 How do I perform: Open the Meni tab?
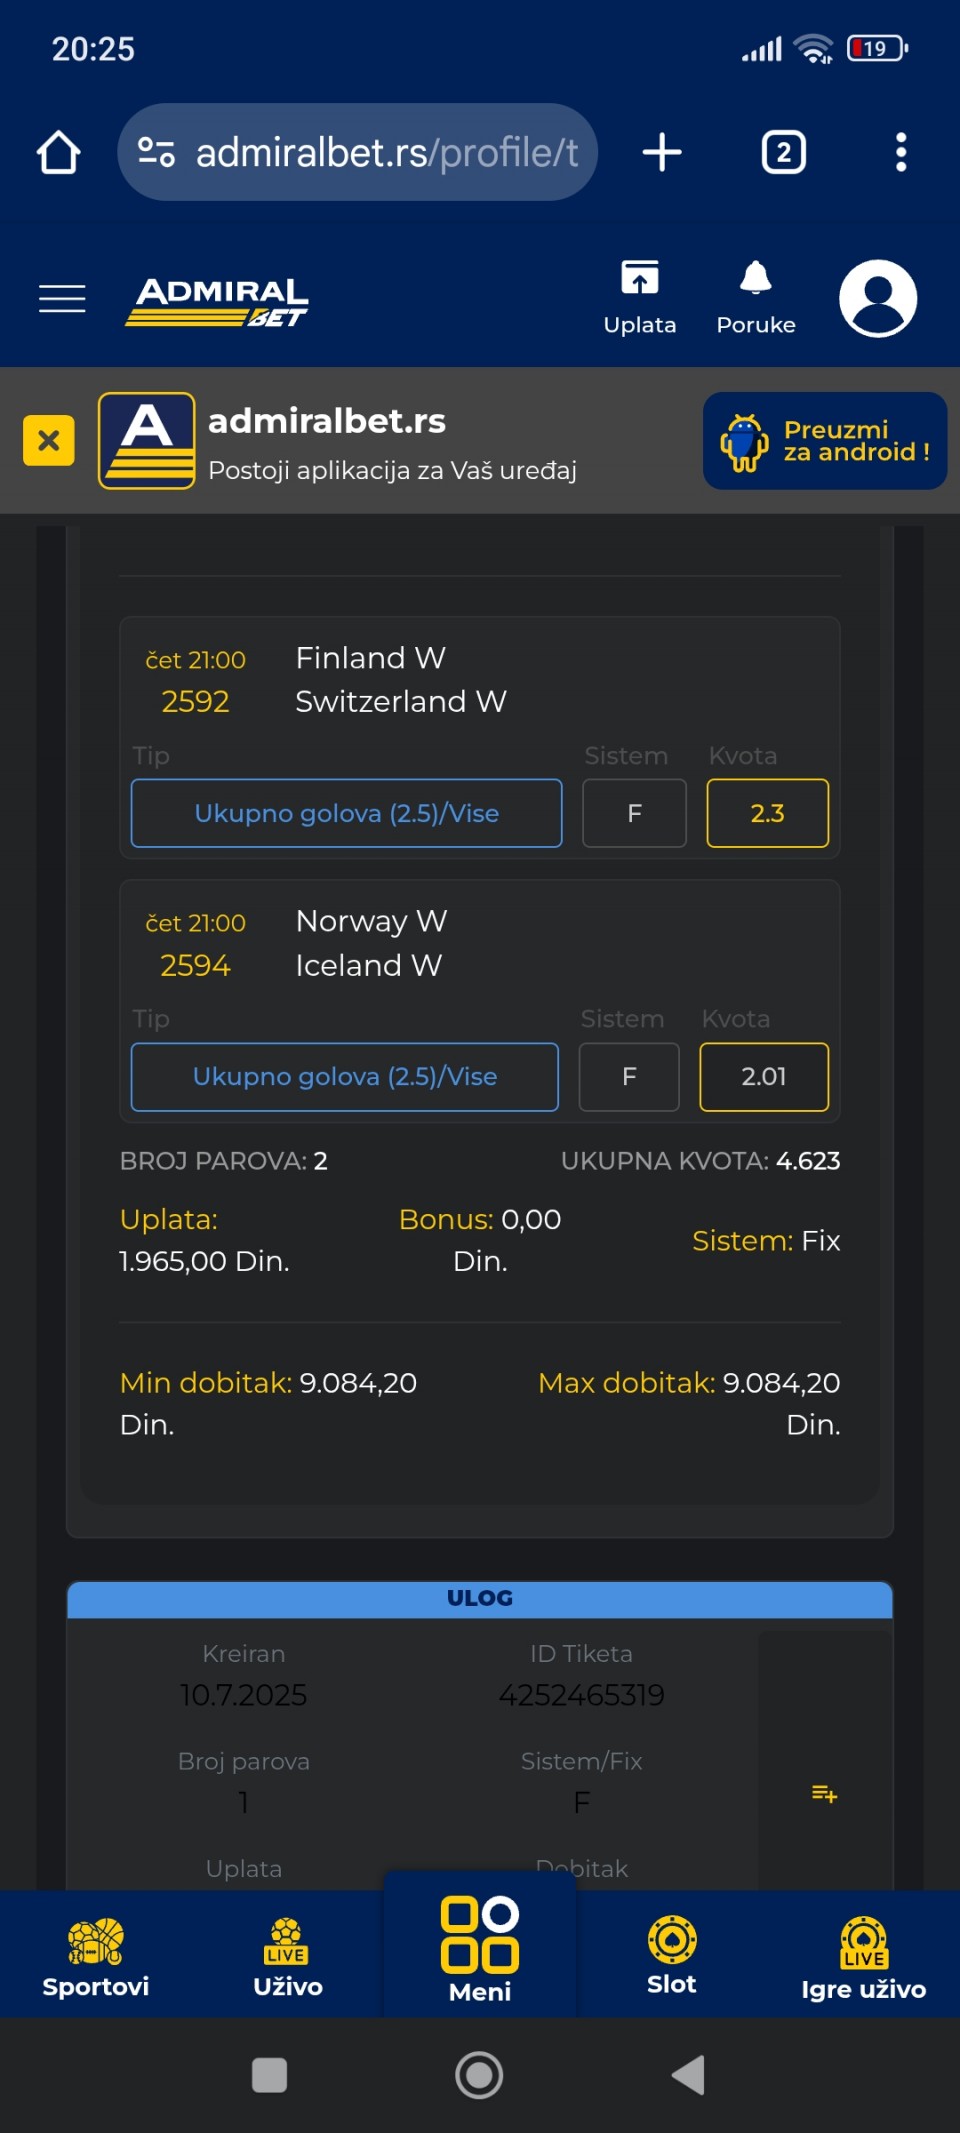(x=480, y=1950)
